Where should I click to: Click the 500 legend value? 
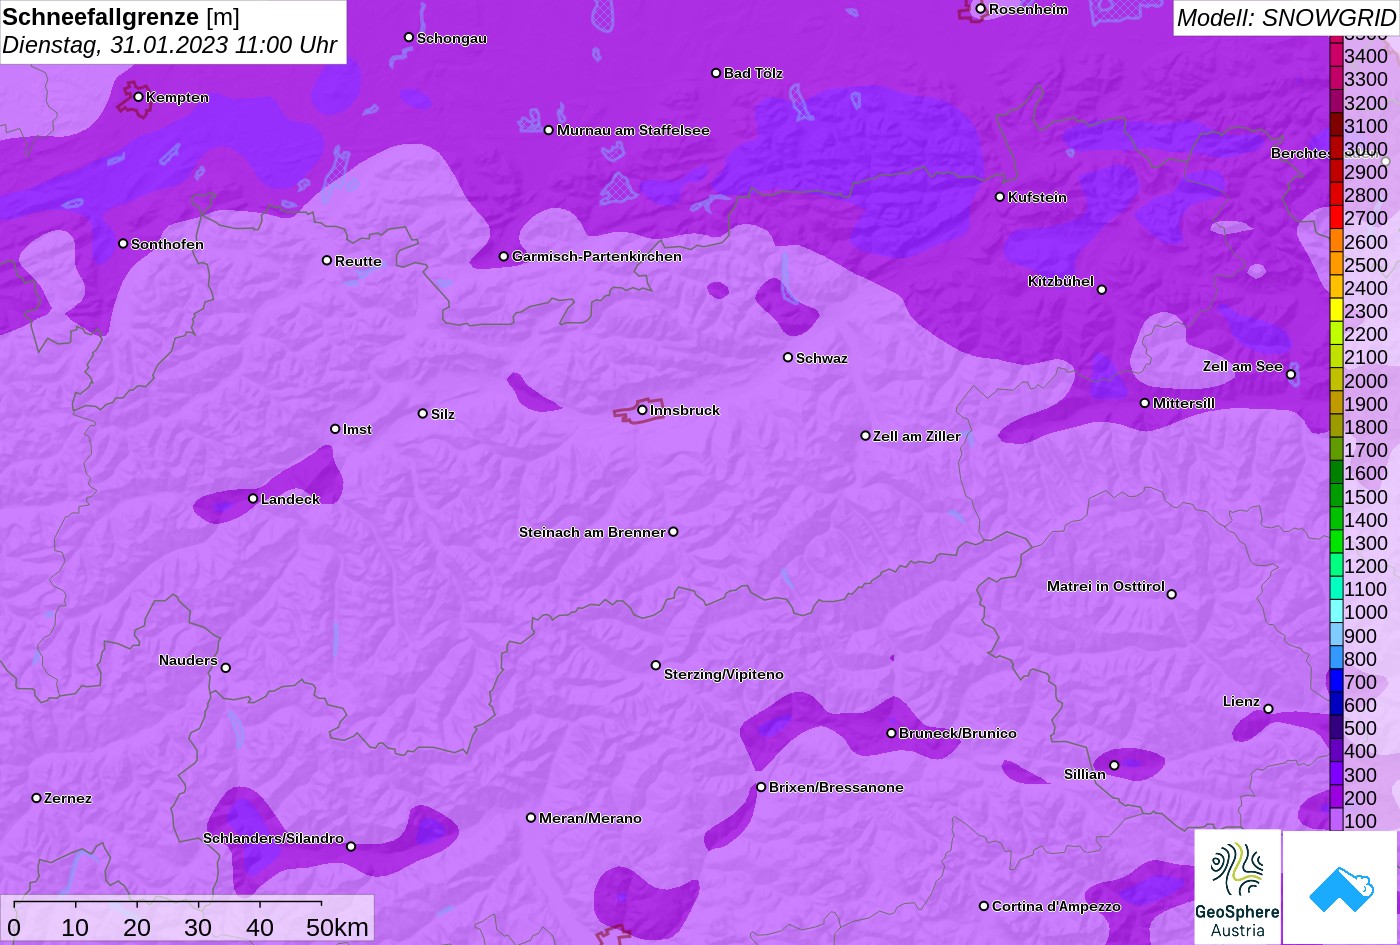pos(1361,728)
